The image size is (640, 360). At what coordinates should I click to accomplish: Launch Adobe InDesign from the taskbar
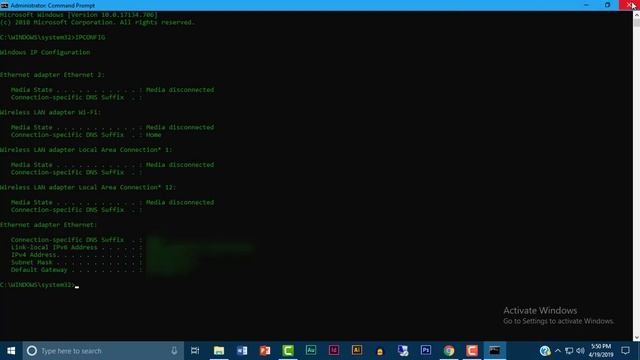[x=334, y=351]
